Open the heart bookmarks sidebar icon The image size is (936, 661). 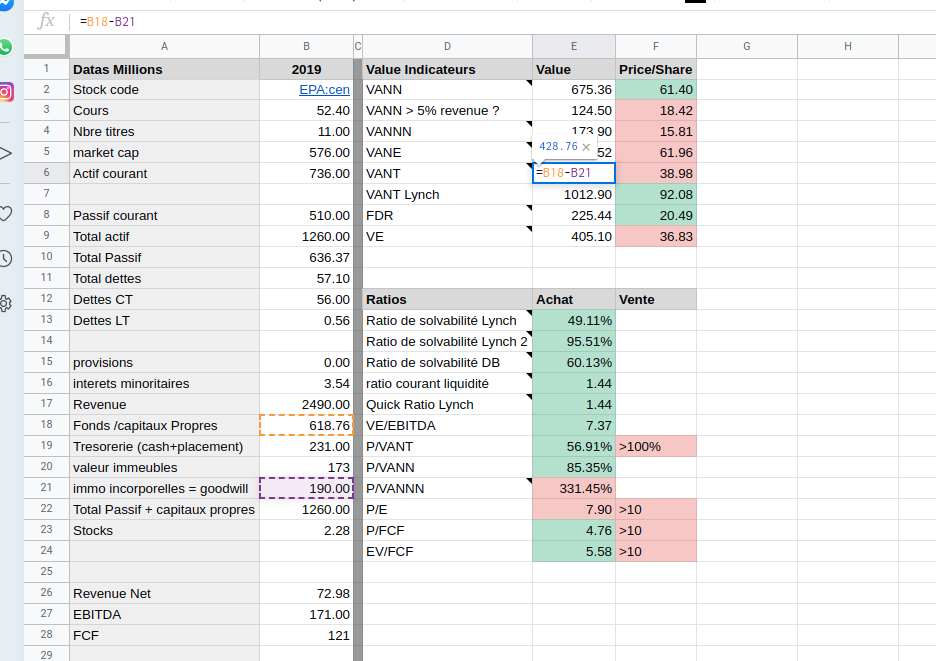tap(6, 213)
